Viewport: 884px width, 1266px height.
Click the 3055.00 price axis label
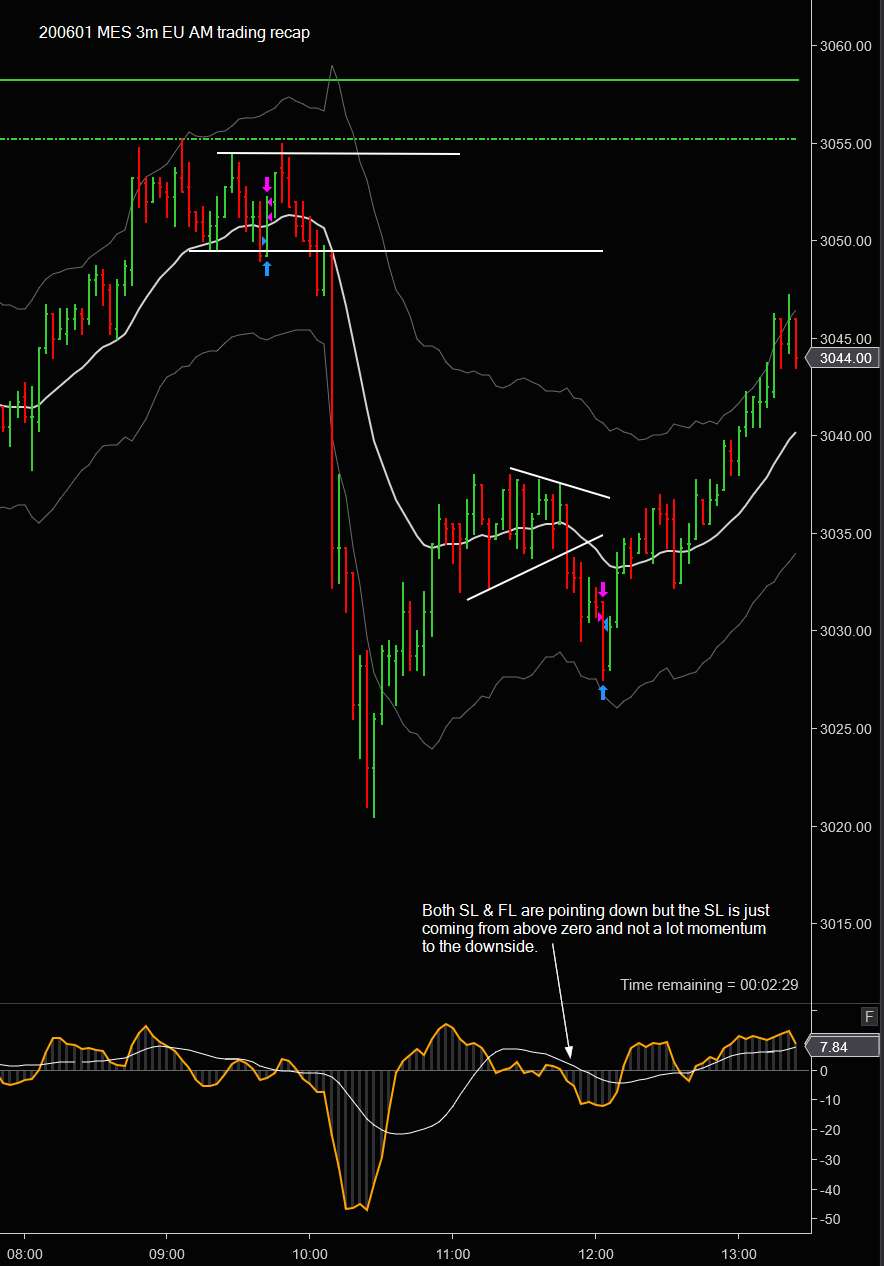(846, 144)
